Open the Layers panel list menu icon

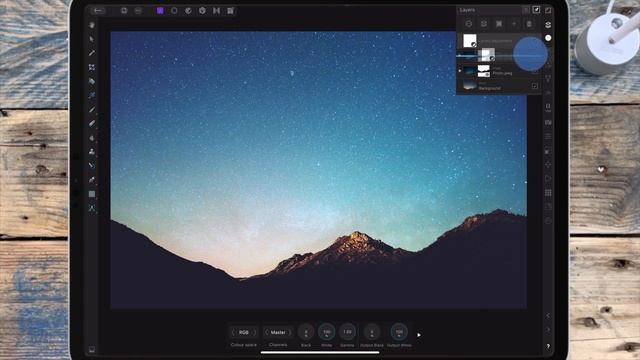click(x=526, y=10)
